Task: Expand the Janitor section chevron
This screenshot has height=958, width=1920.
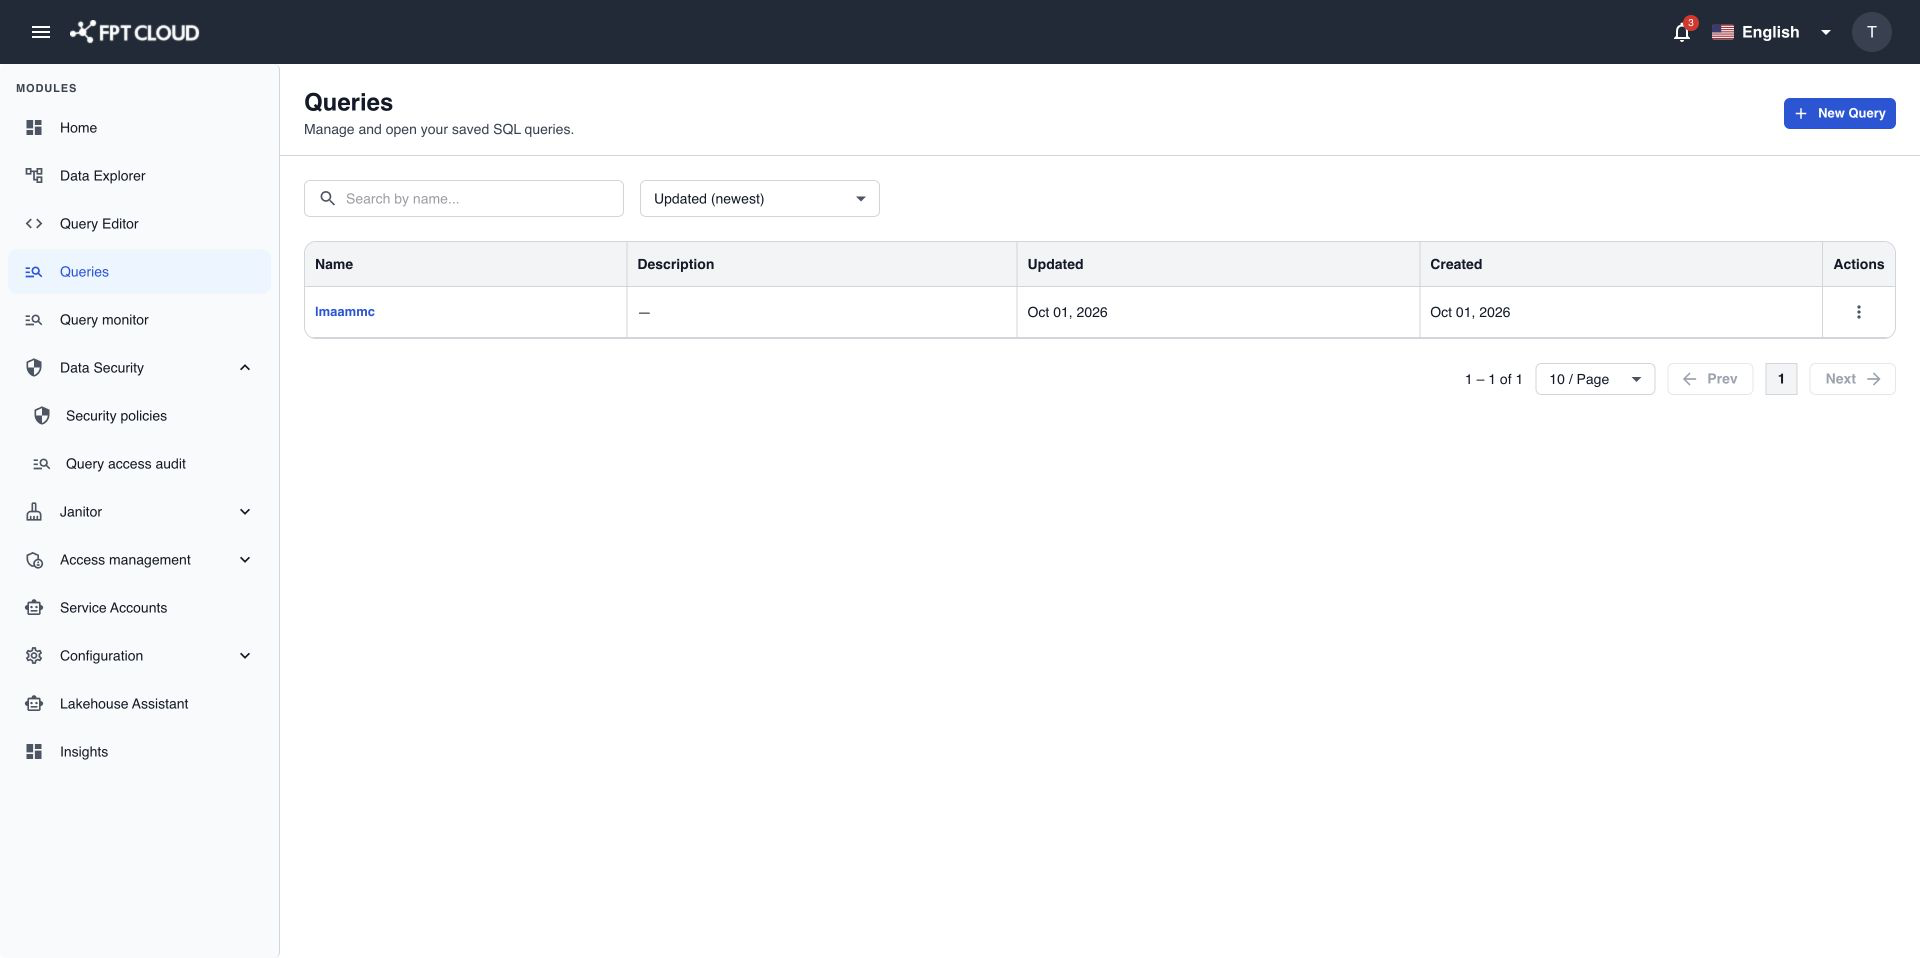Action: click(x=245, y=512)
